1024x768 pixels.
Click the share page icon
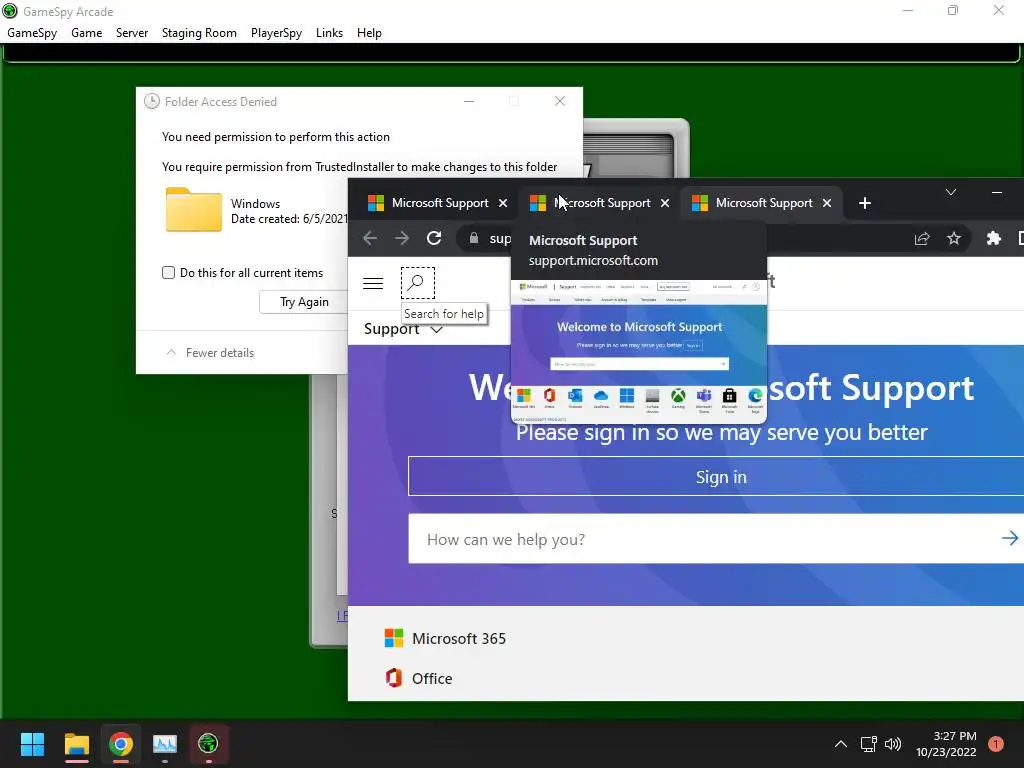click(921, 238)
